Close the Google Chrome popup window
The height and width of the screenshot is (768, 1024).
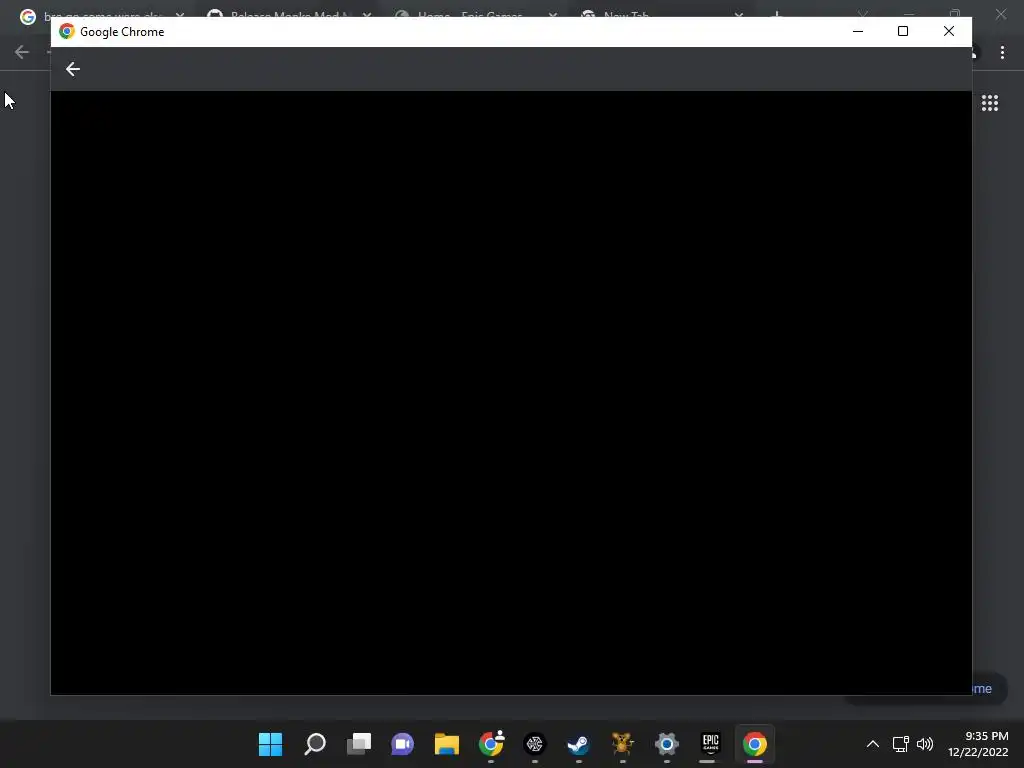pos(949,31)
